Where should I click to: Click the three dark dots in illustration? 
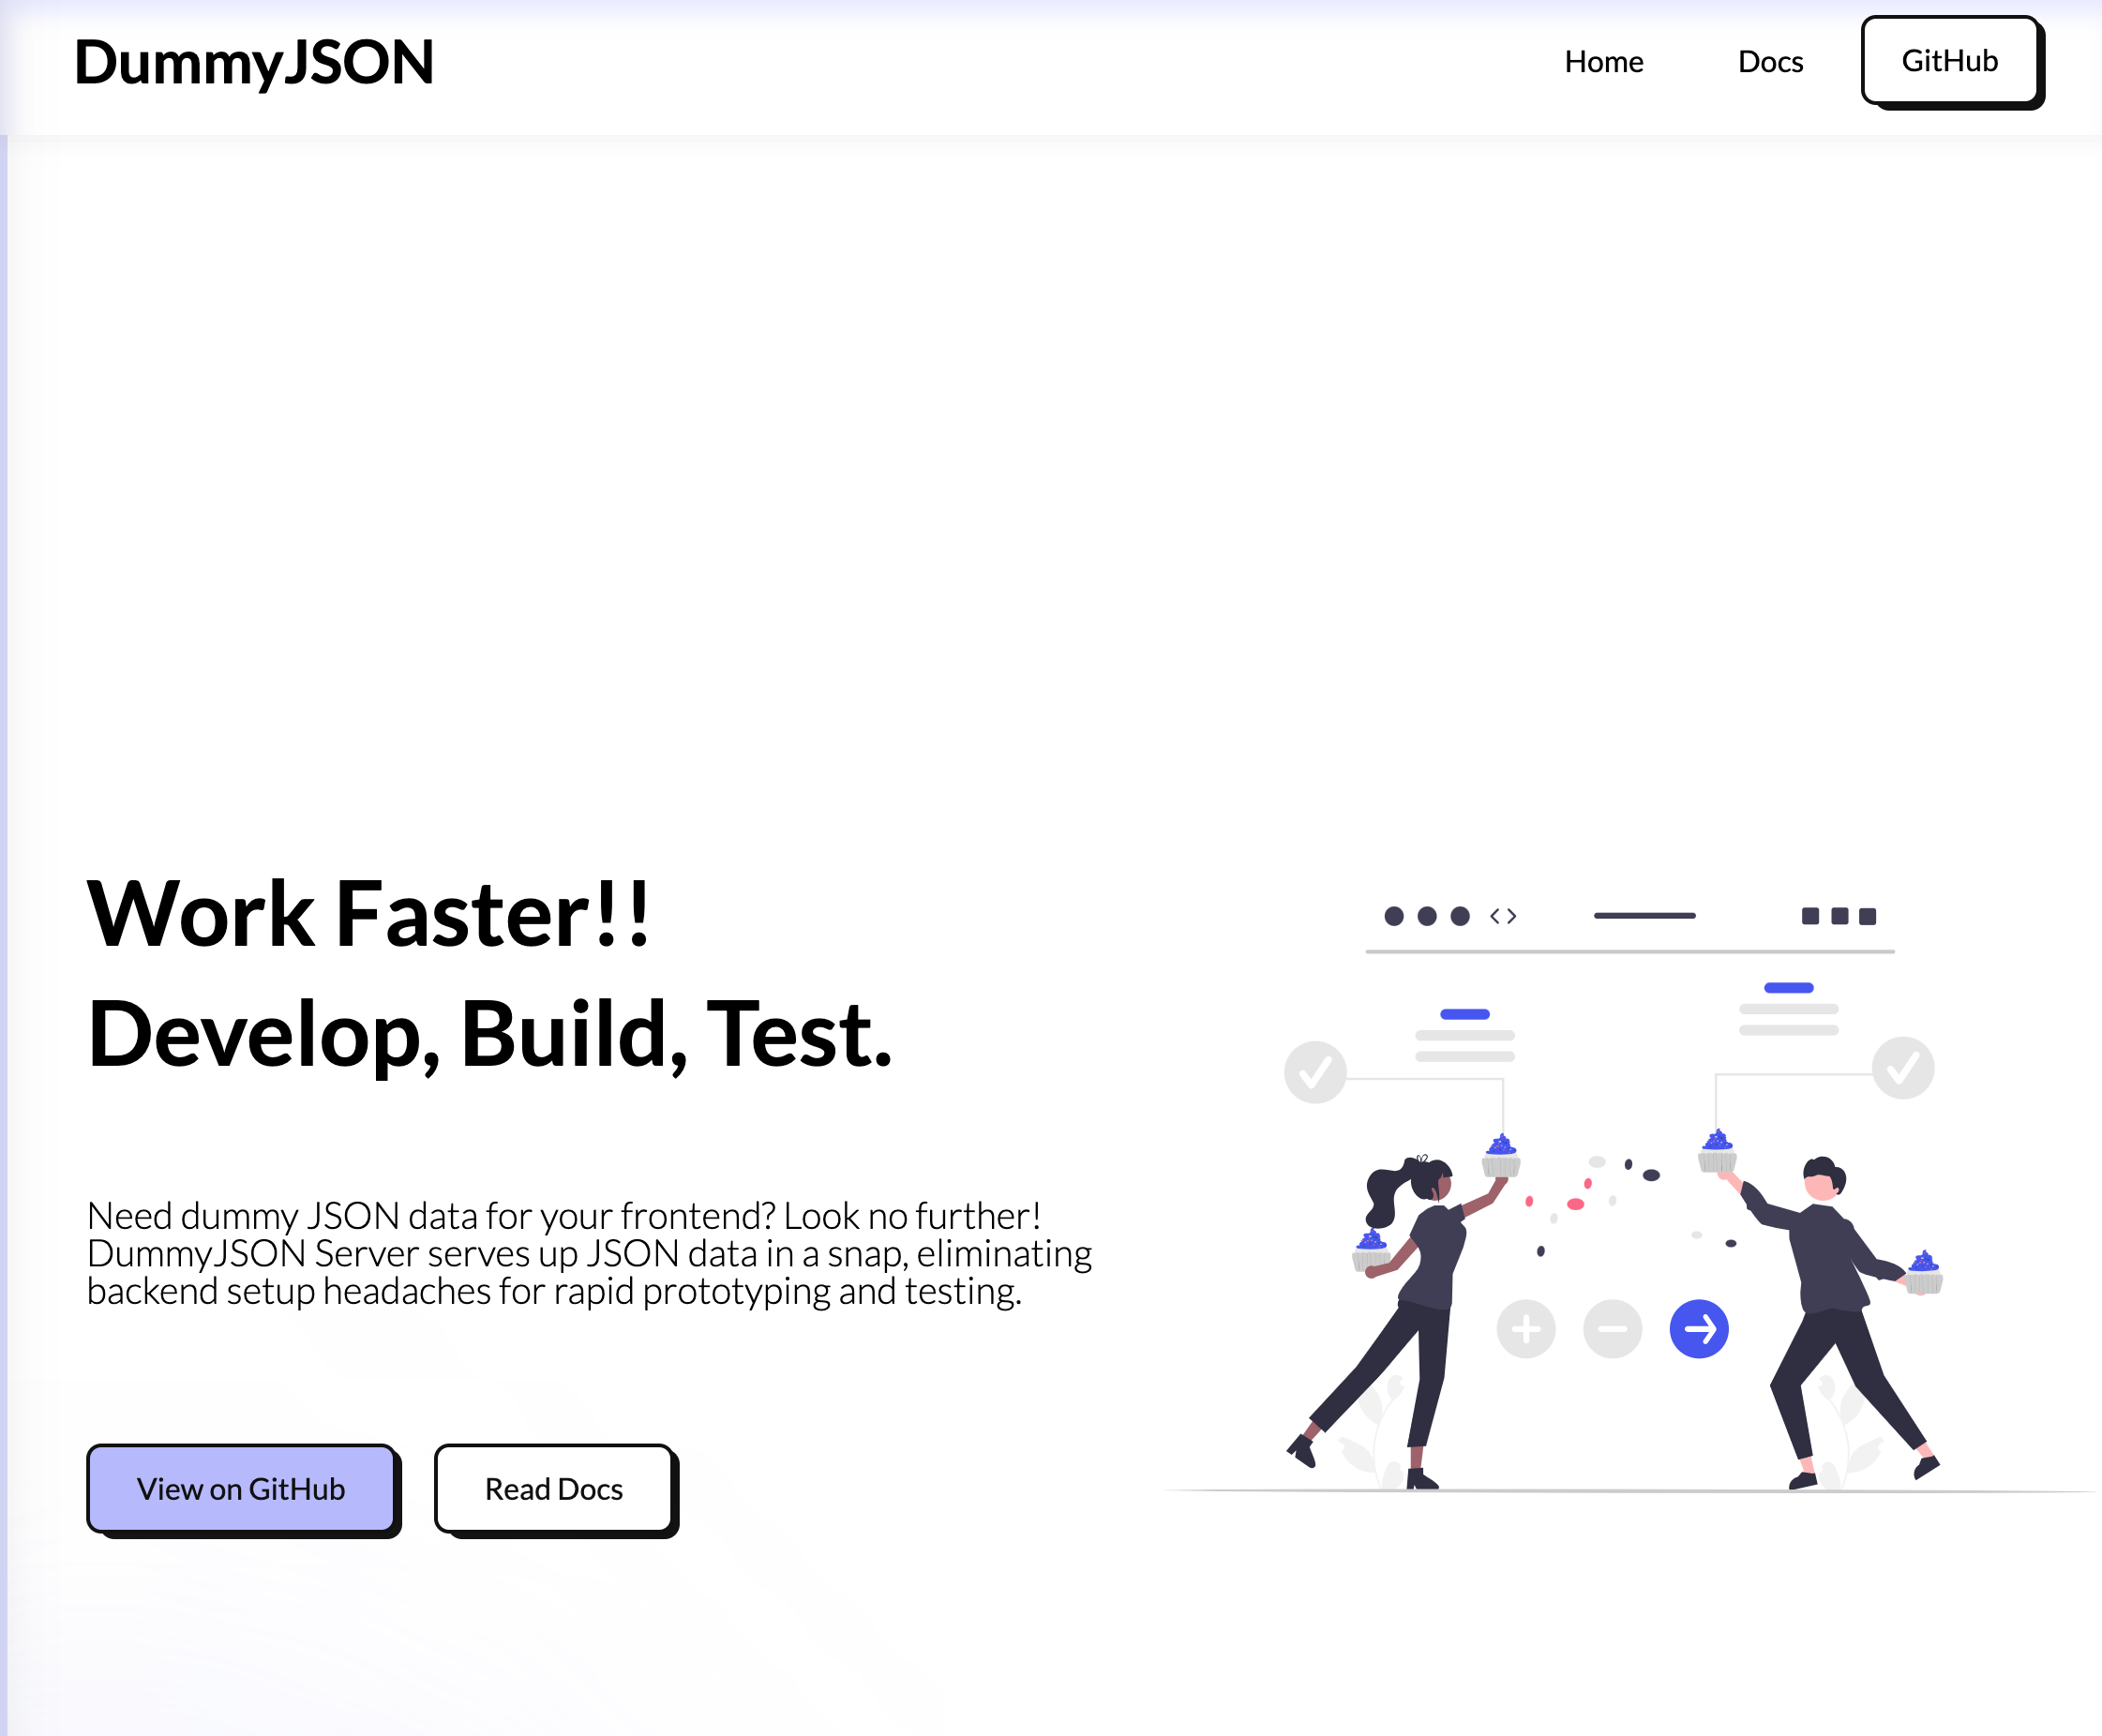coord(1426,916)
